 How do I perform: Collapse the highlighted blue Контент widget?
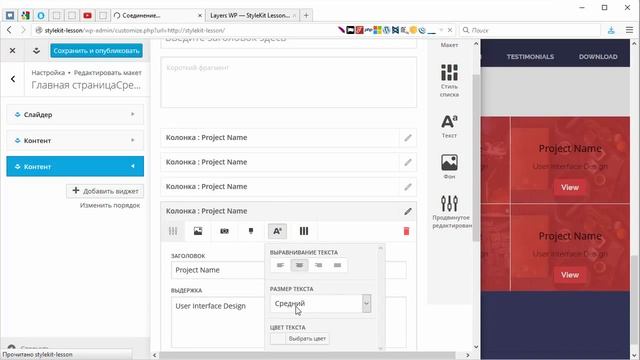coord(75,167)
